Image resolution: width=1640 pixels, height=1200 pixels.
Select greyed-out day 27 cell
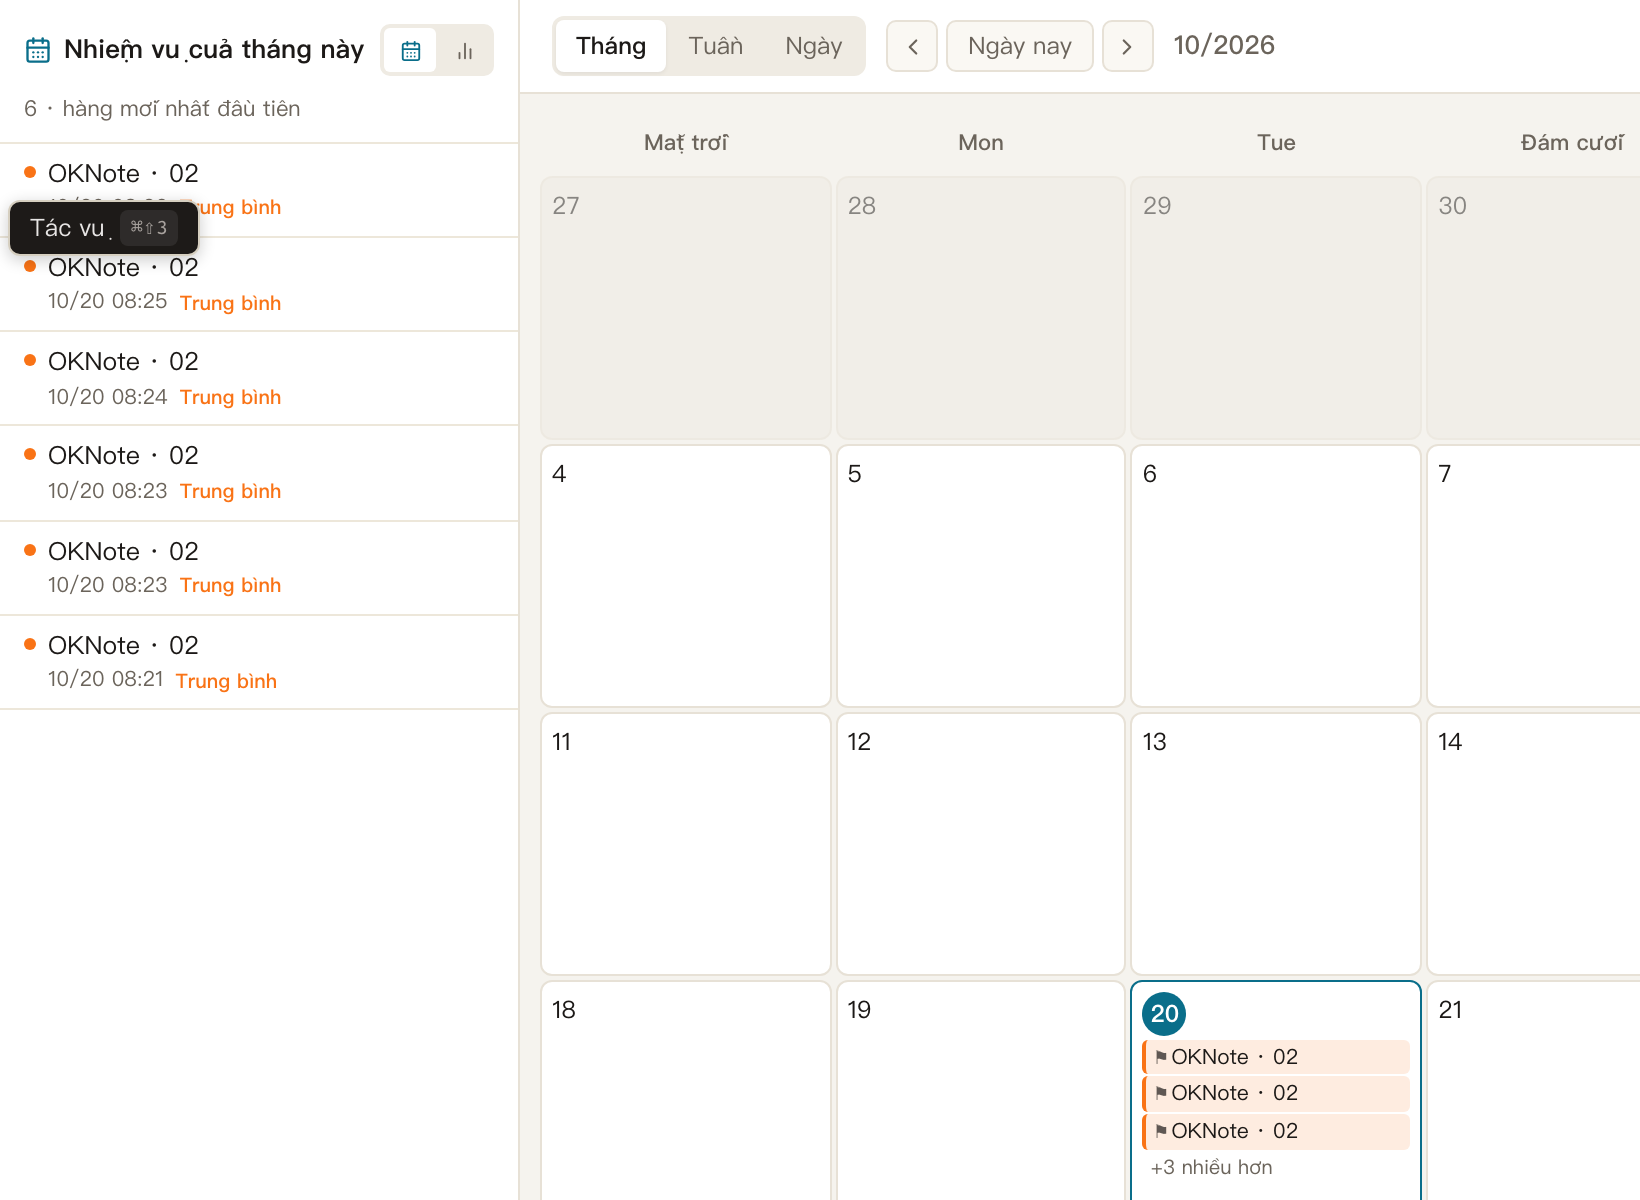point(686,308)
